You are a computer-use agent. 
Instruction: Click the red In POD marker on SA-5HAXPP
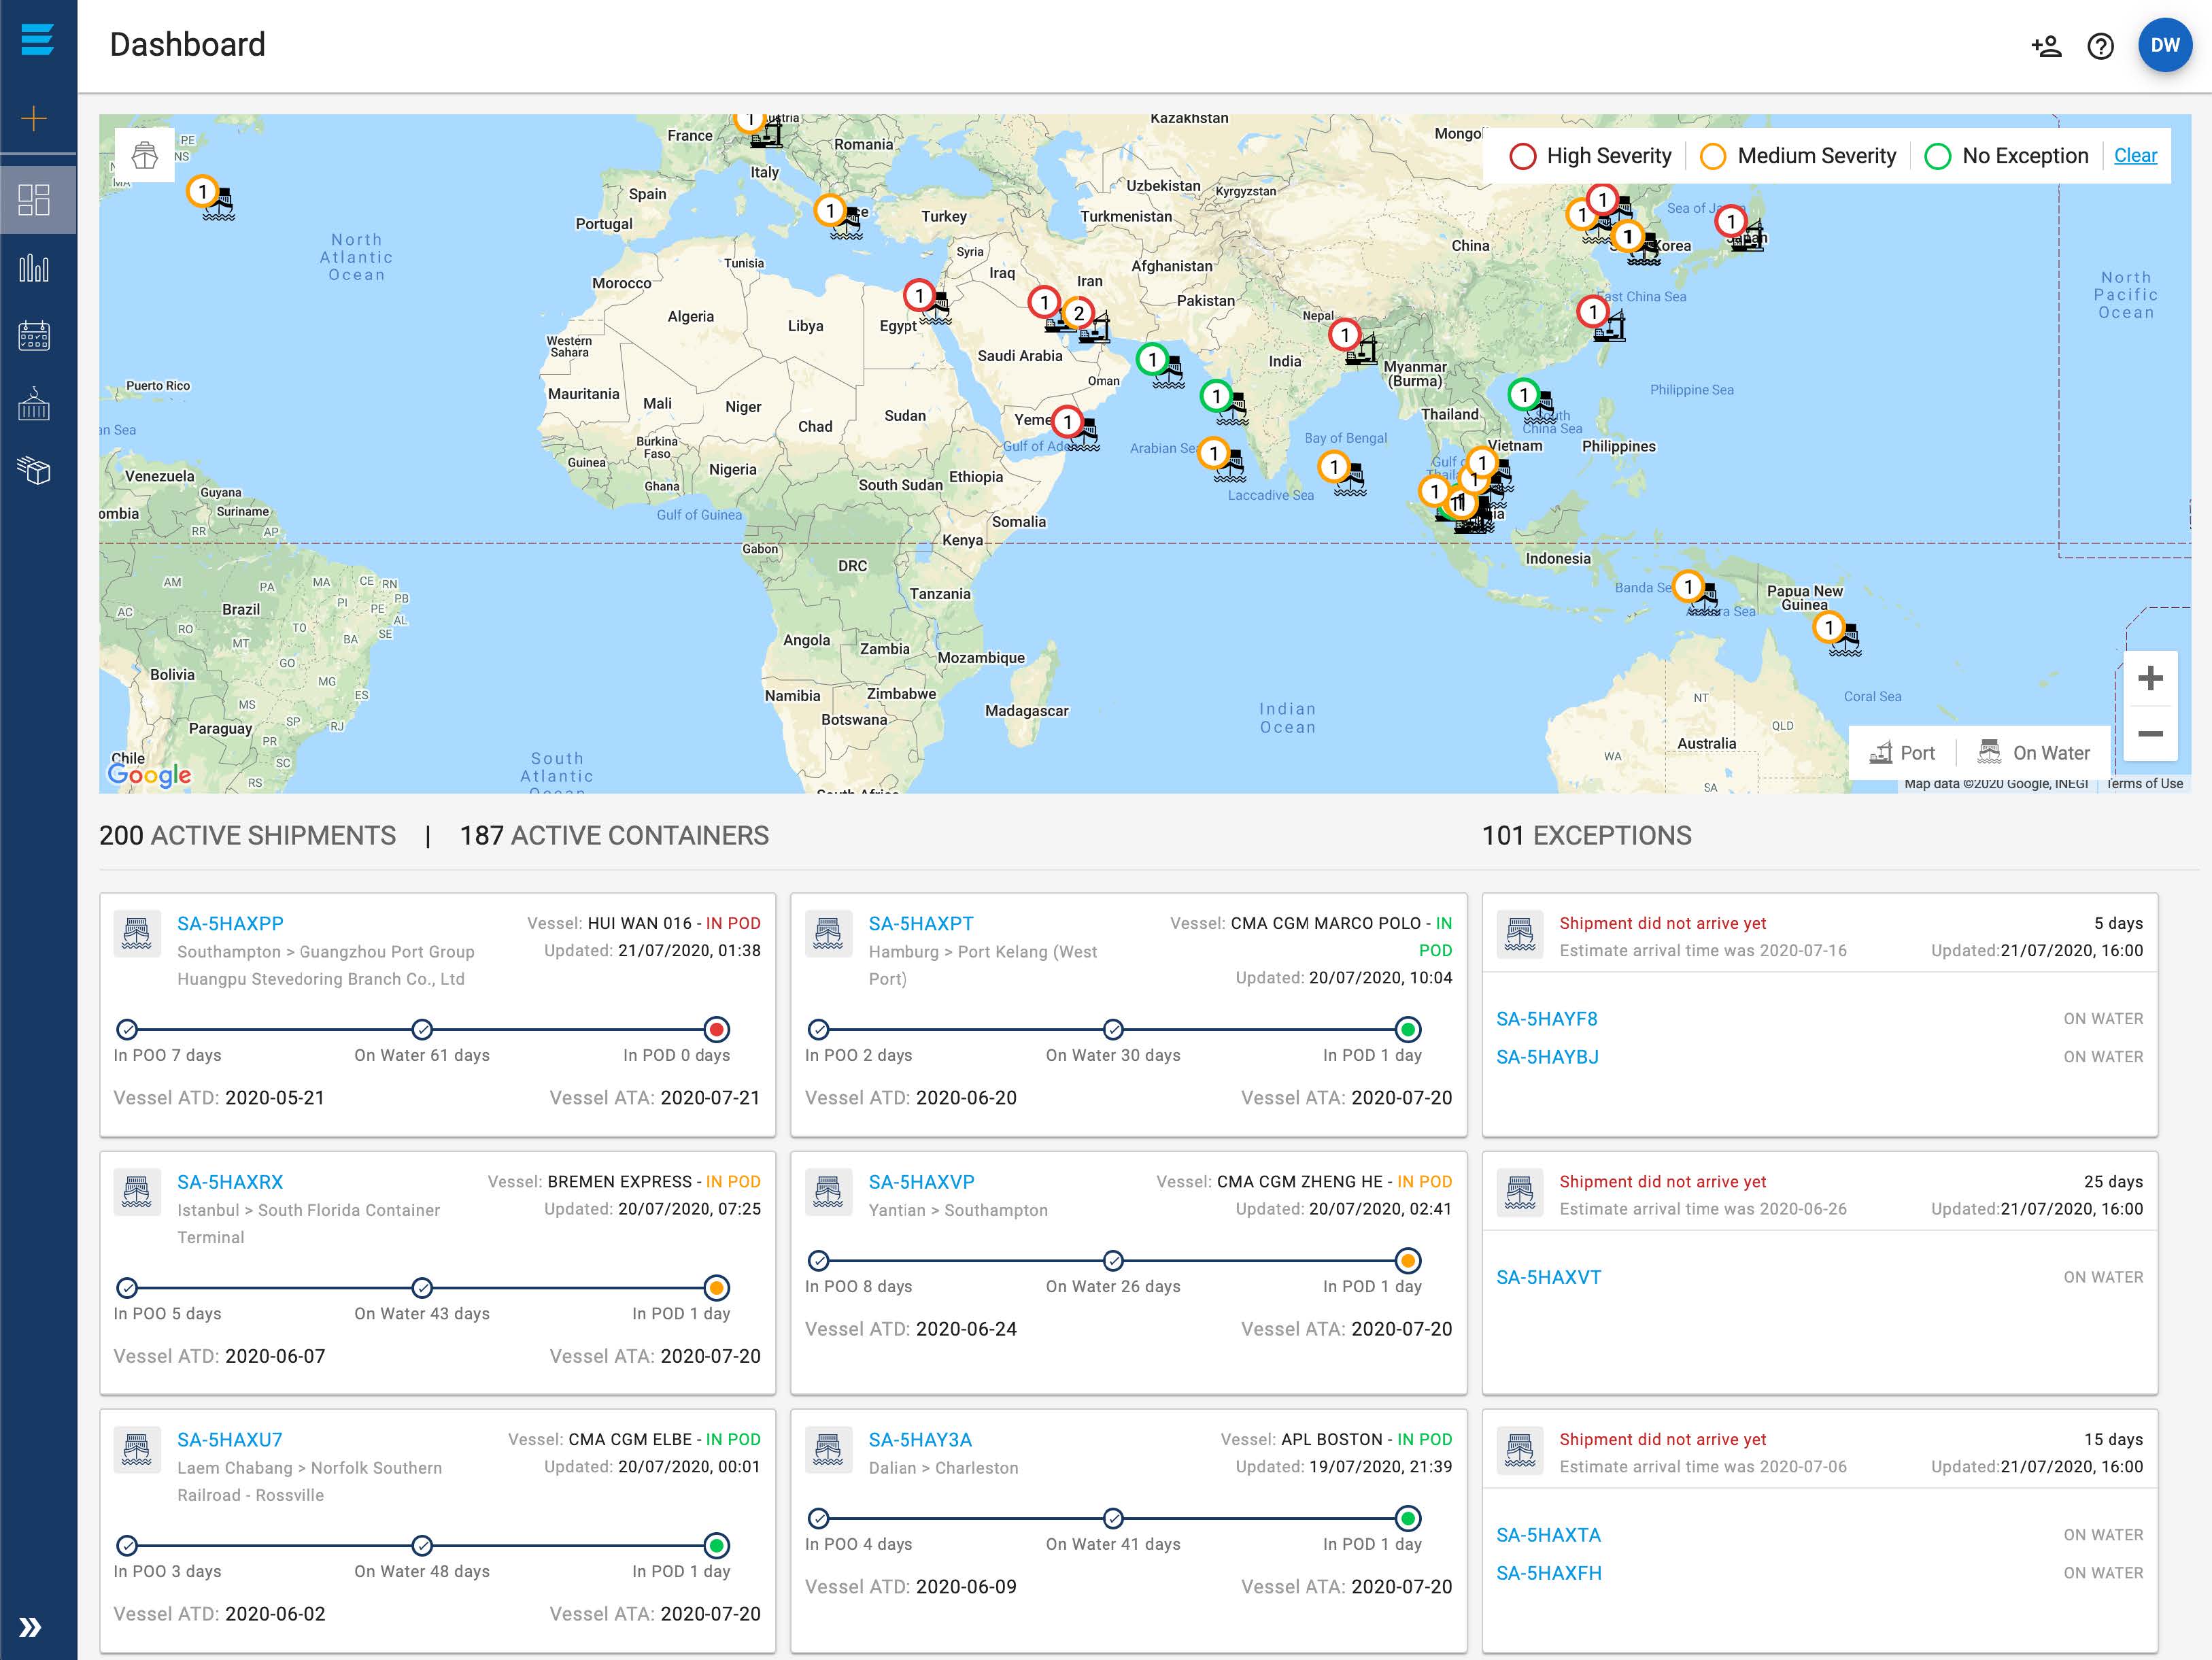(716, 1029)
